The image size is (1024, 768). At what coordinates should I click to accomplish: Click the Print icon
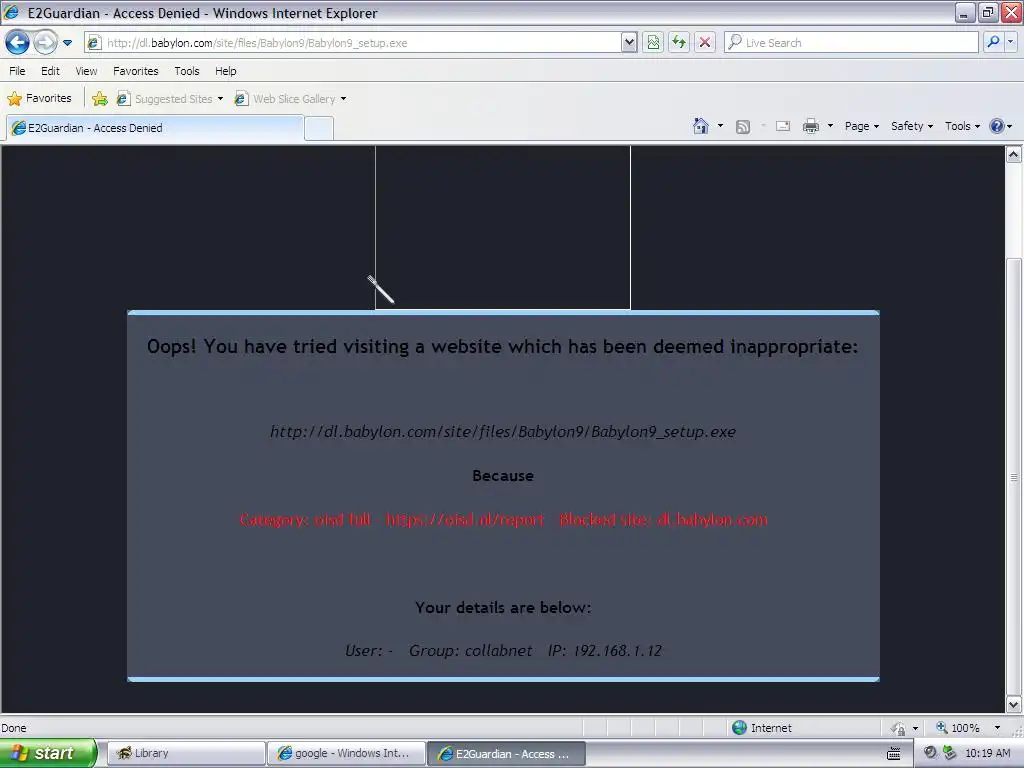point(810,126)
